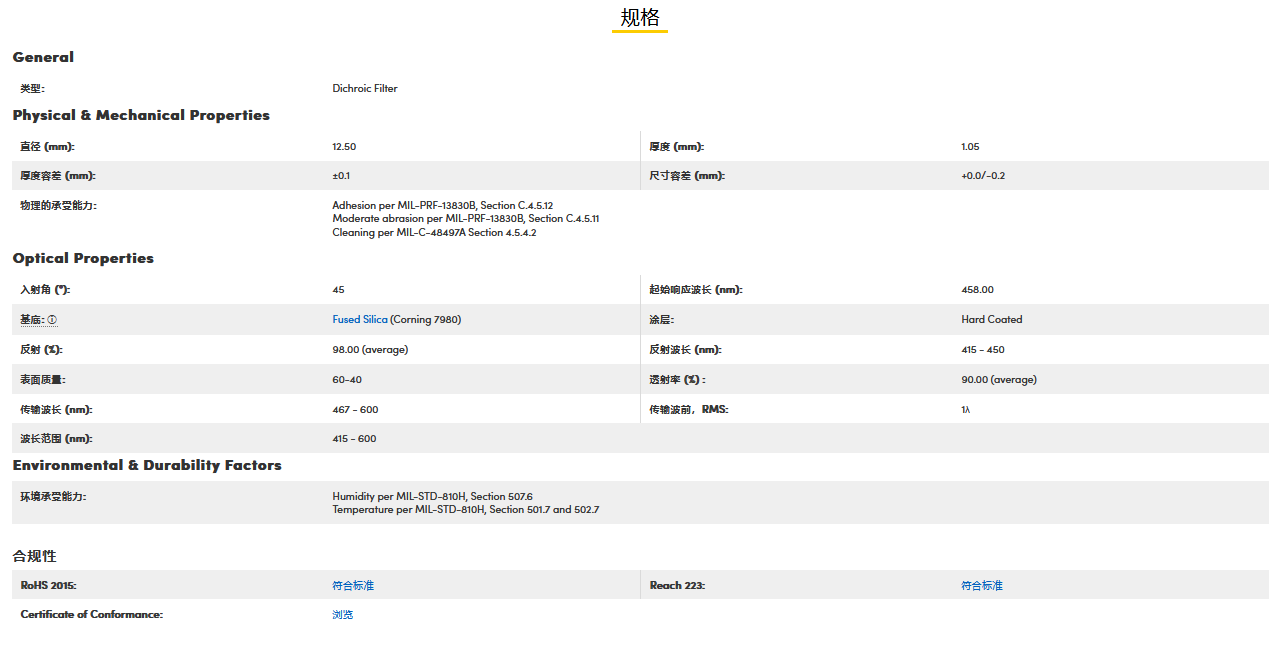Click the 60-40 表面质量 value
Viewport: 1269px width, 652px height.
point(346,380)
